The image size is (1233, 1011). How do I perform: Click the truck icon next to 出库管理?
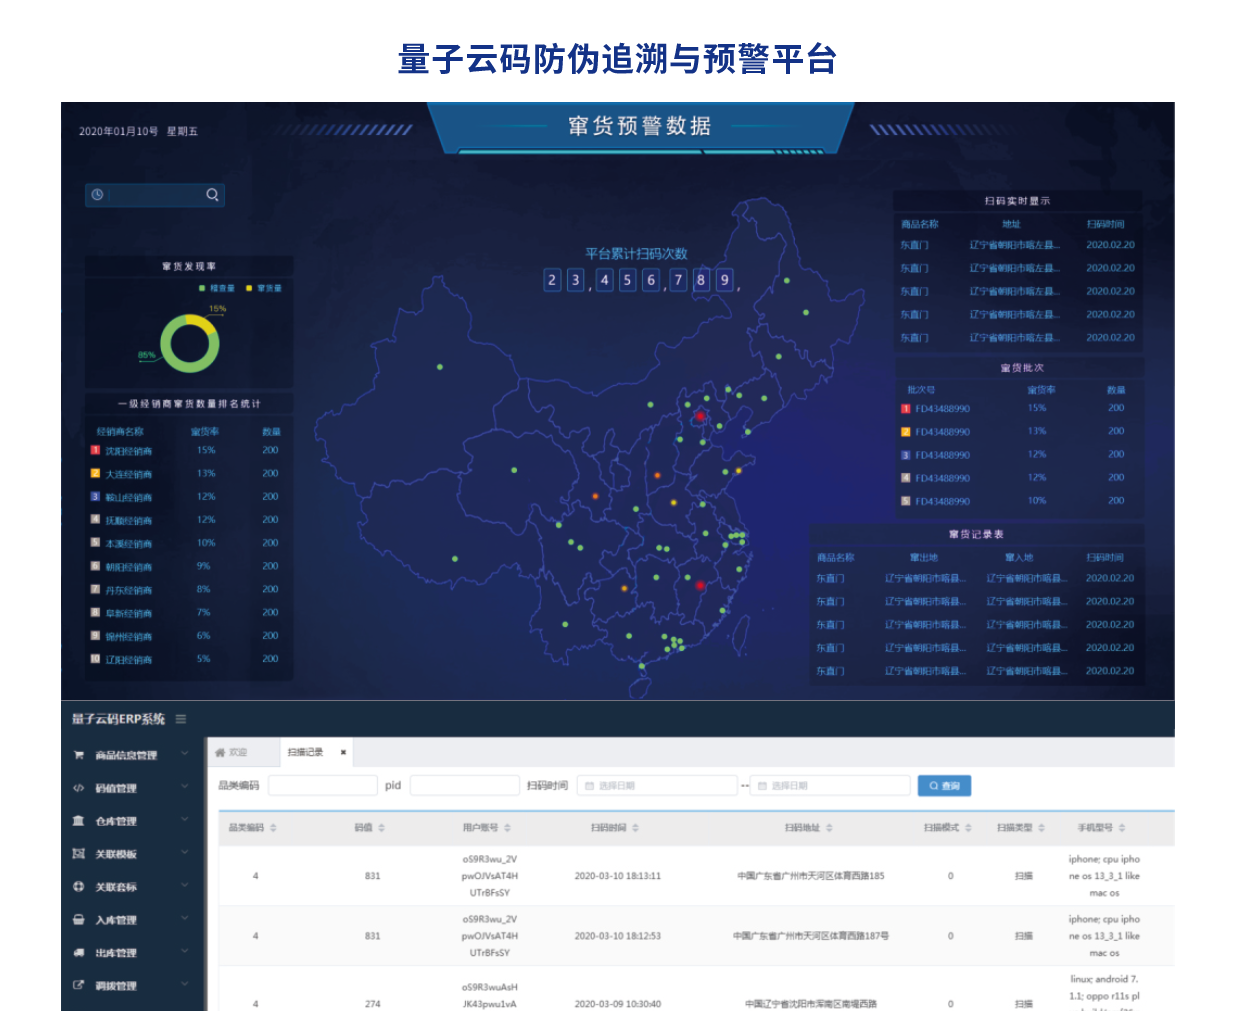pyautogui.click(x=78, y=953)
